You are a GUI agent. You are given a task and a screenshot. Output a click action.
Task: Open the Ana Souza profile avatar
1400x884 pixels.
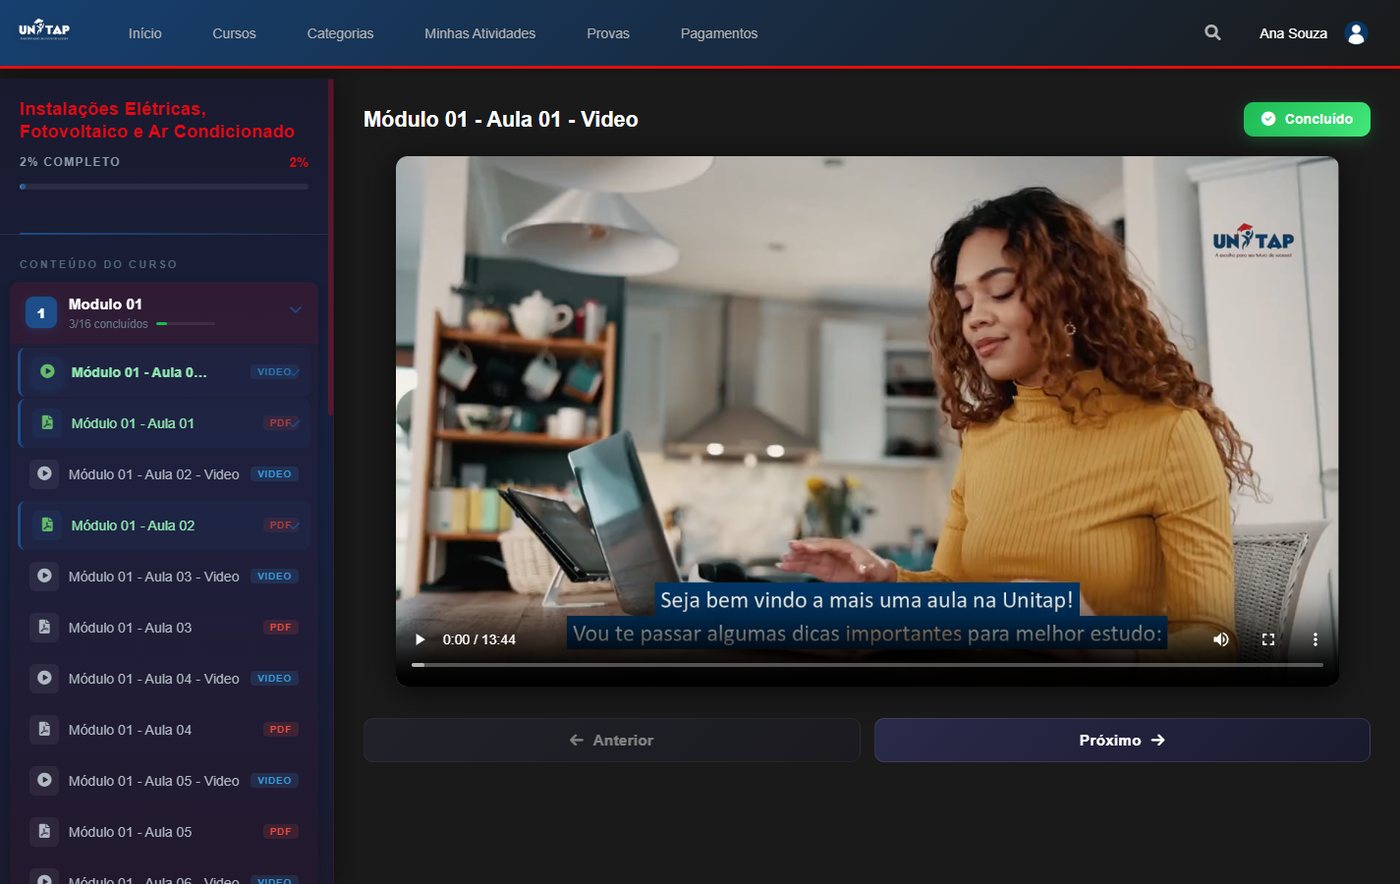pos(1356,33)
